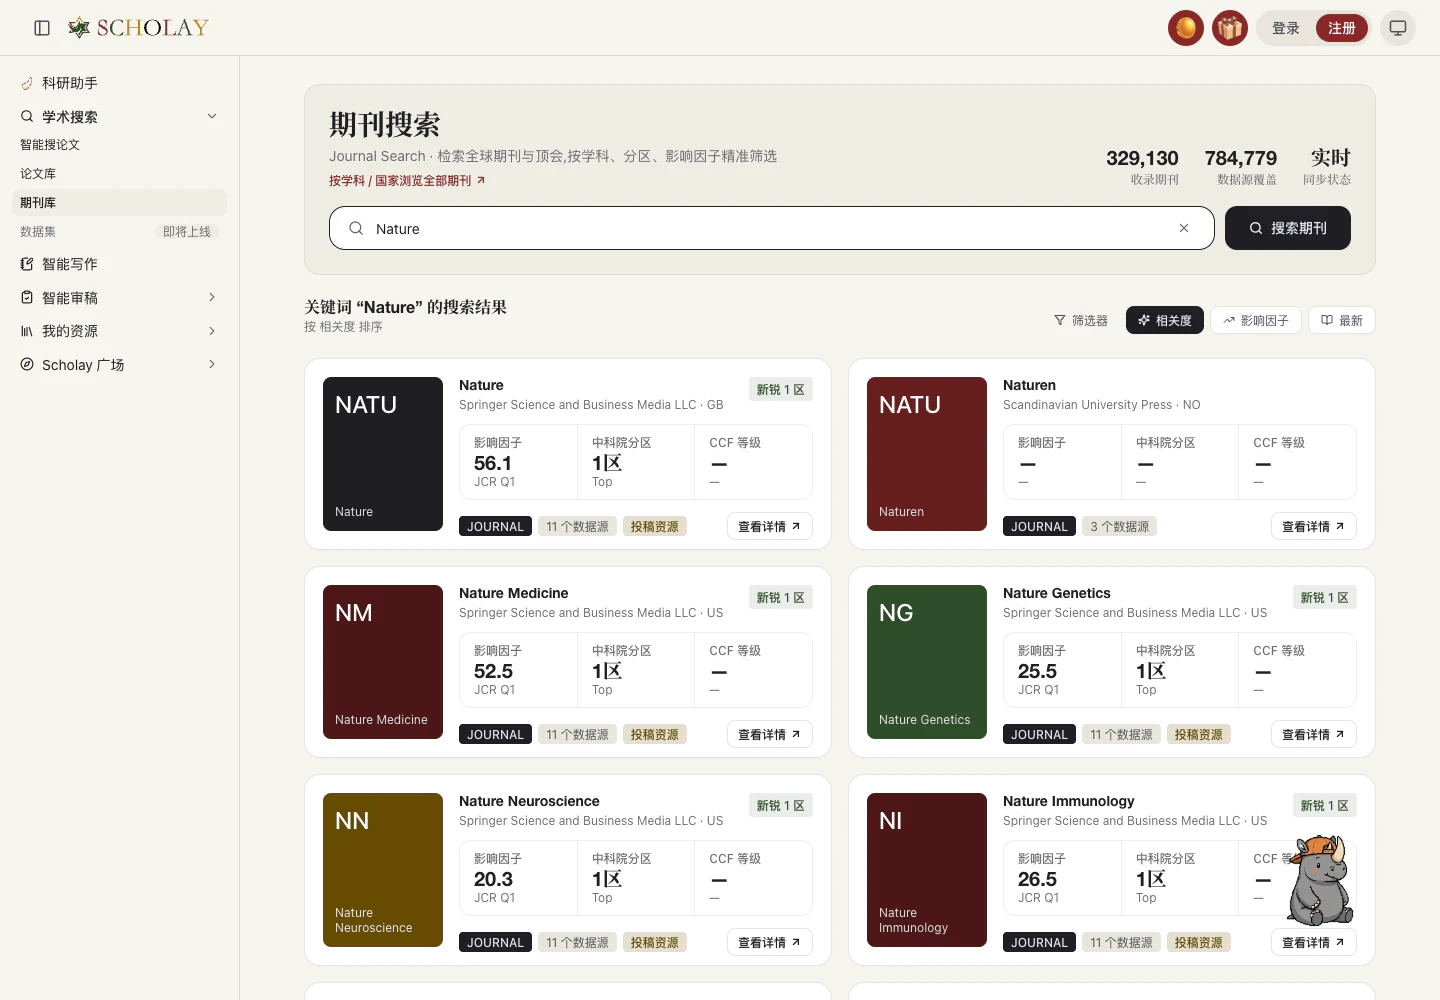Screen dimensions: 1440x1000
Task: Click 投稿资源 tag on Nature card
Action: click(x=654, y=526)
